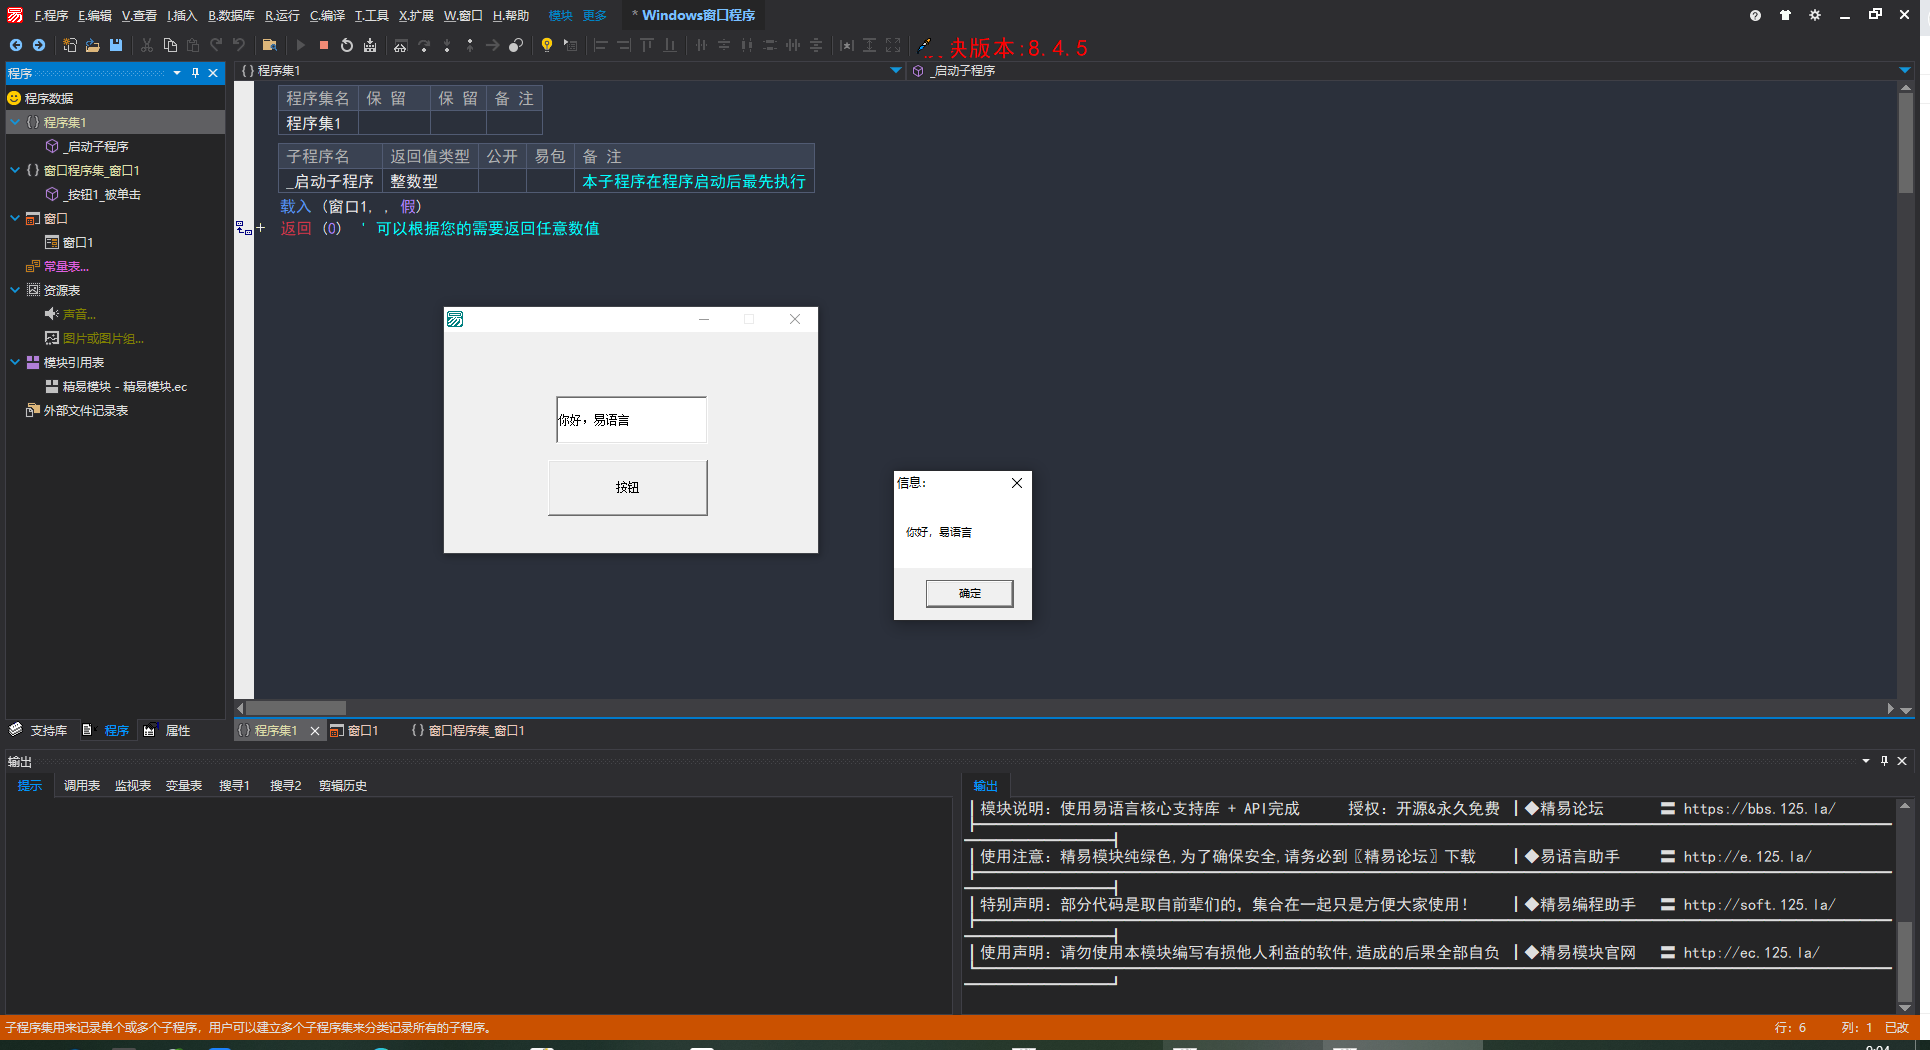Switch to the 调用表 output tab

[82, 785]
